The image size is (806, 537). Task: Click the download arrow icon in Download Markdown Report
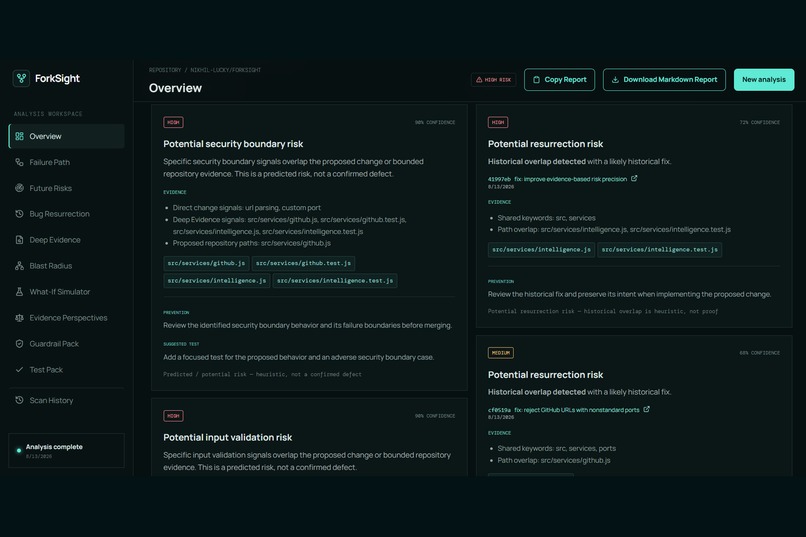[615, 80]
